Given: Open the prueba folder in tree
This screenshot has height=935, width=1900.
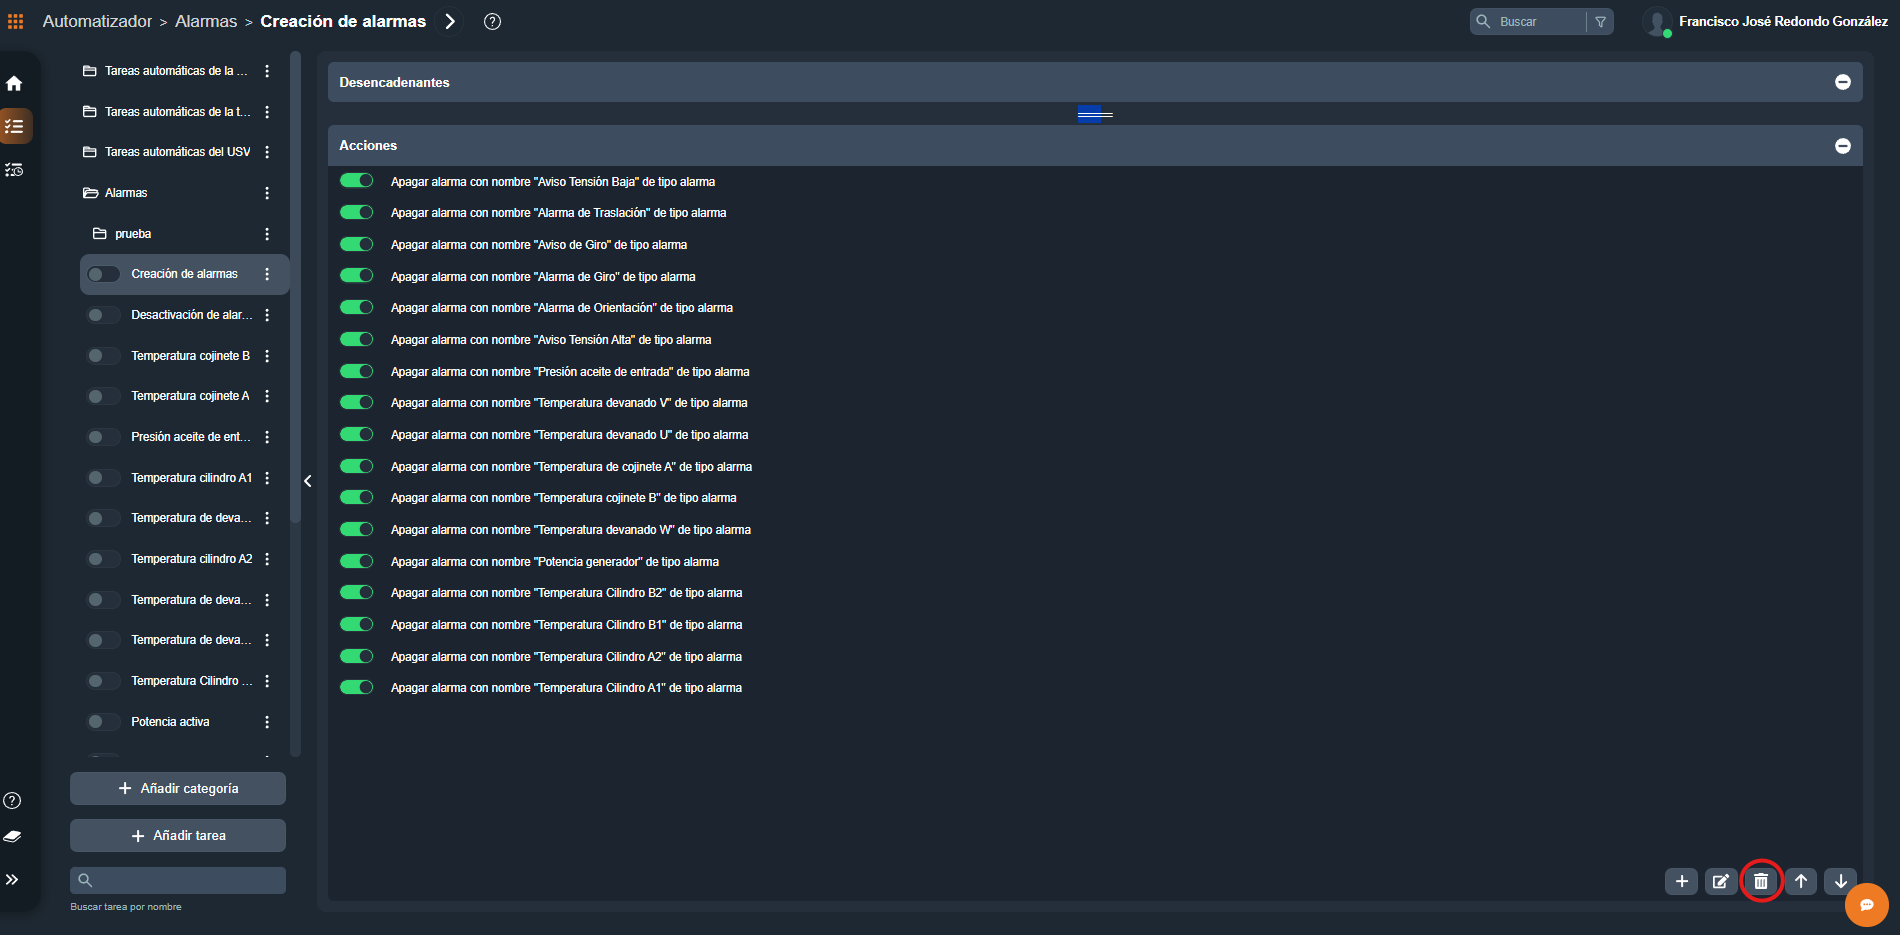Looking at the screenshot, I should coord(133,234).
